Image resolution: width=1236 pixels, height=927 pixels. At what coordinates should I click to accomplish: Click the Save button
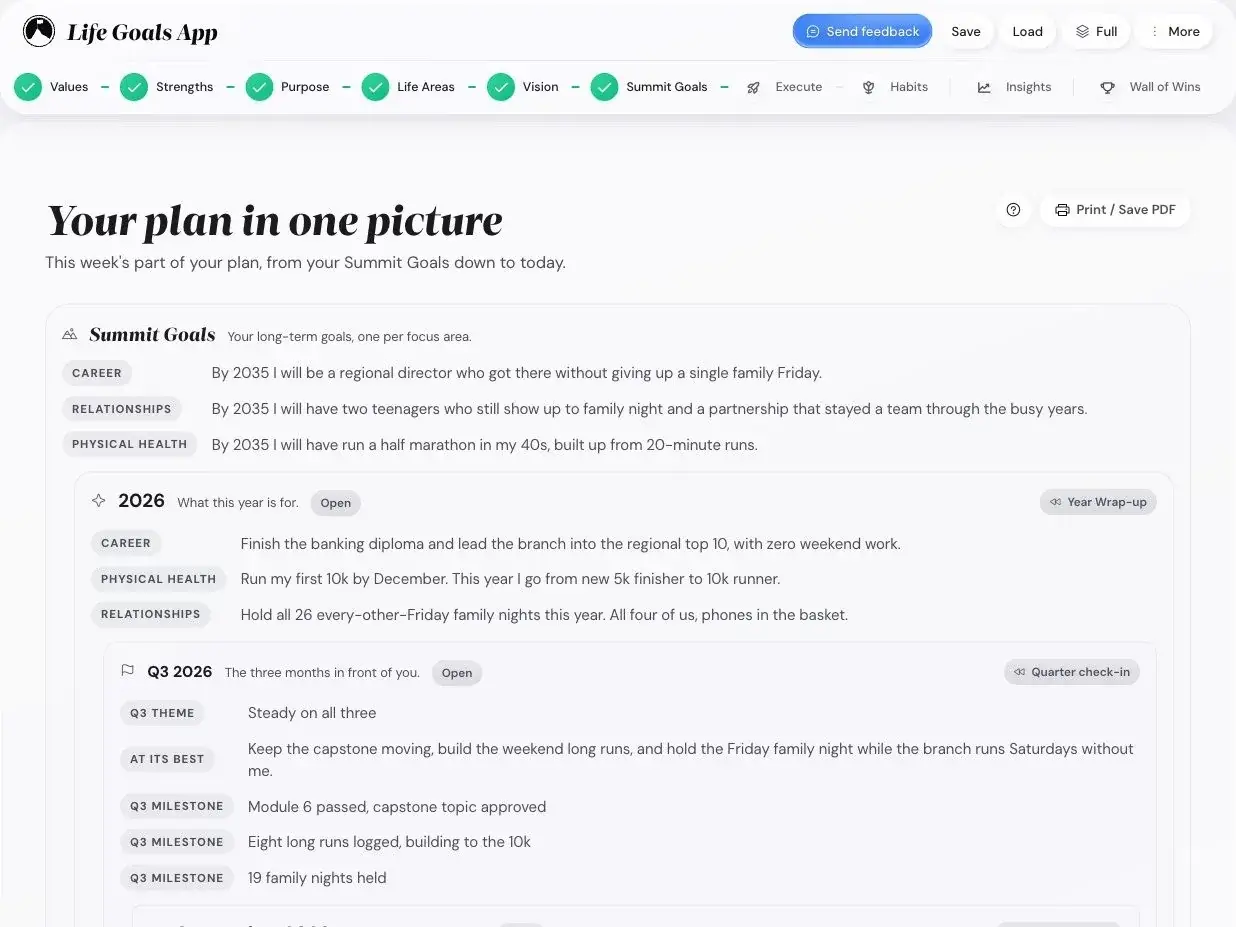(x=966, y=31)
